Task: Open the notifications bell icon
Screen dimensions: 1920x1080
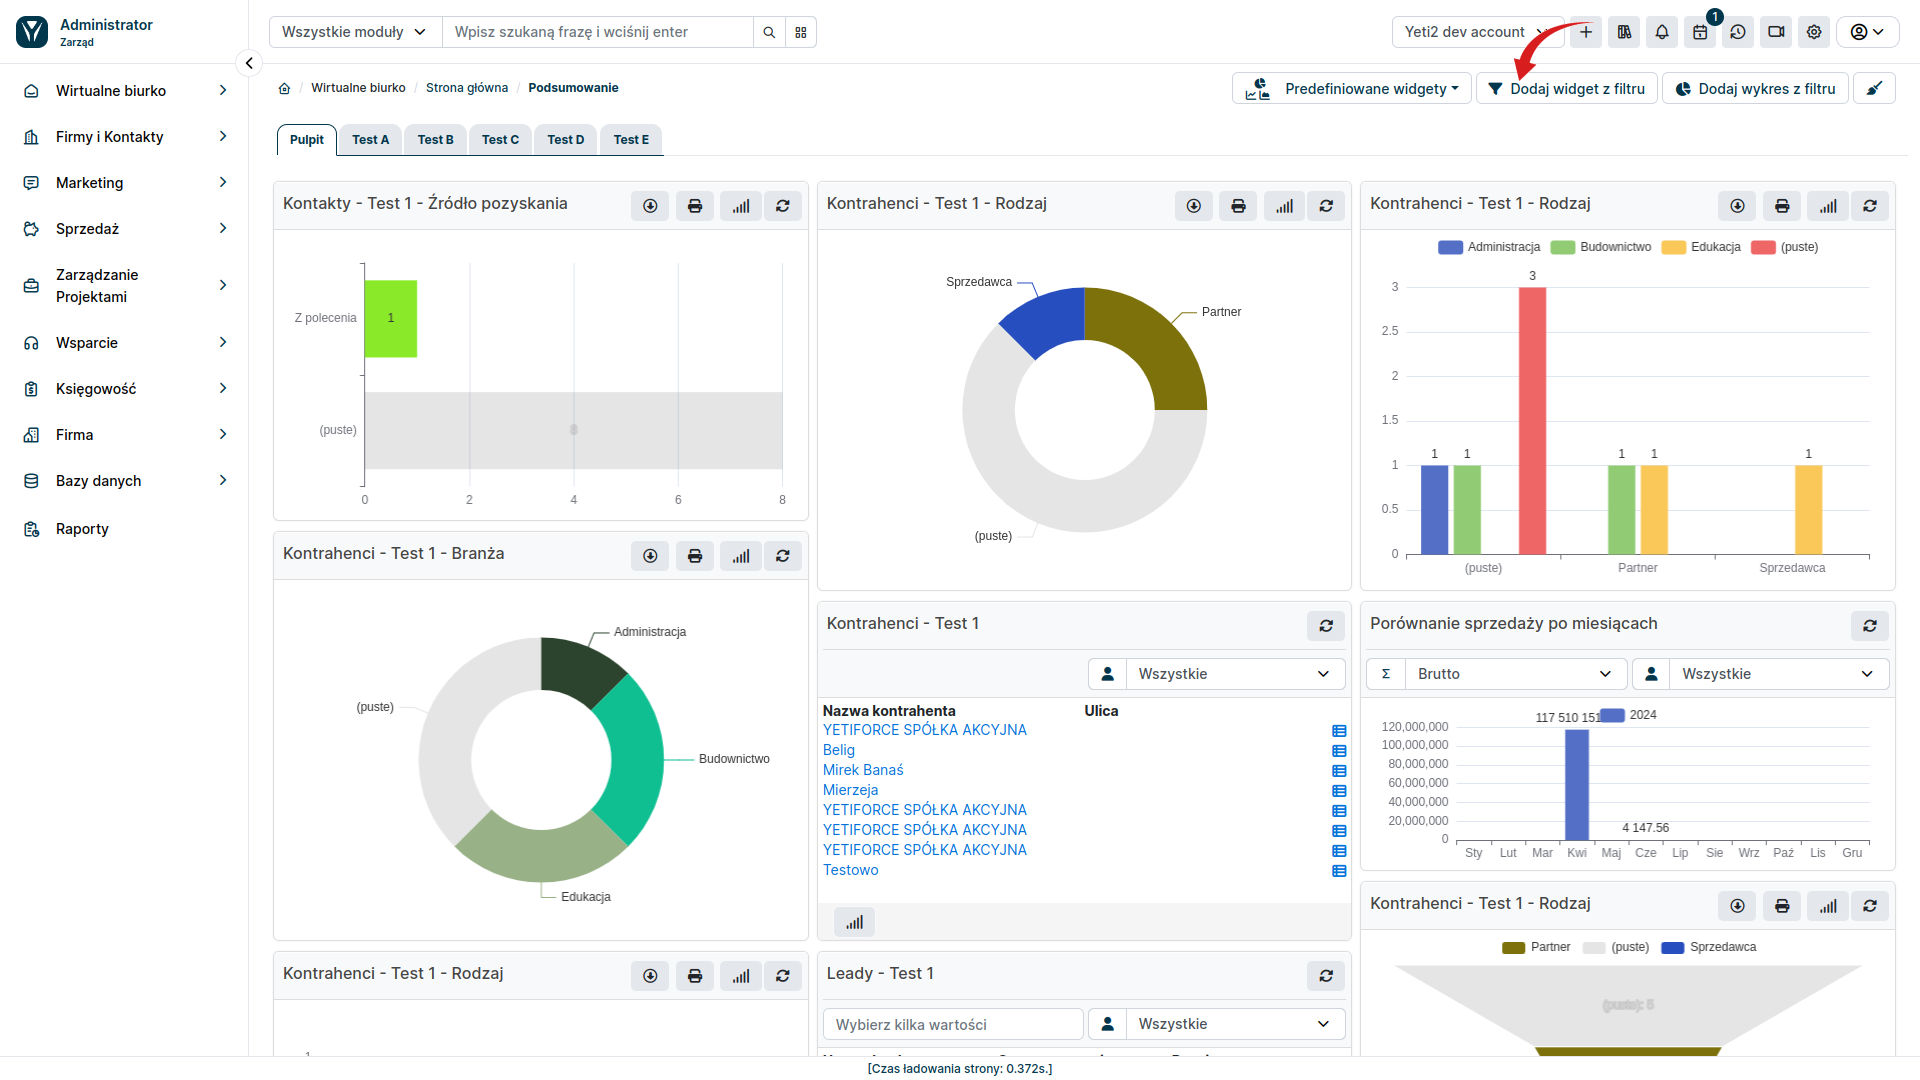Action: click(x=1662, y=32)
